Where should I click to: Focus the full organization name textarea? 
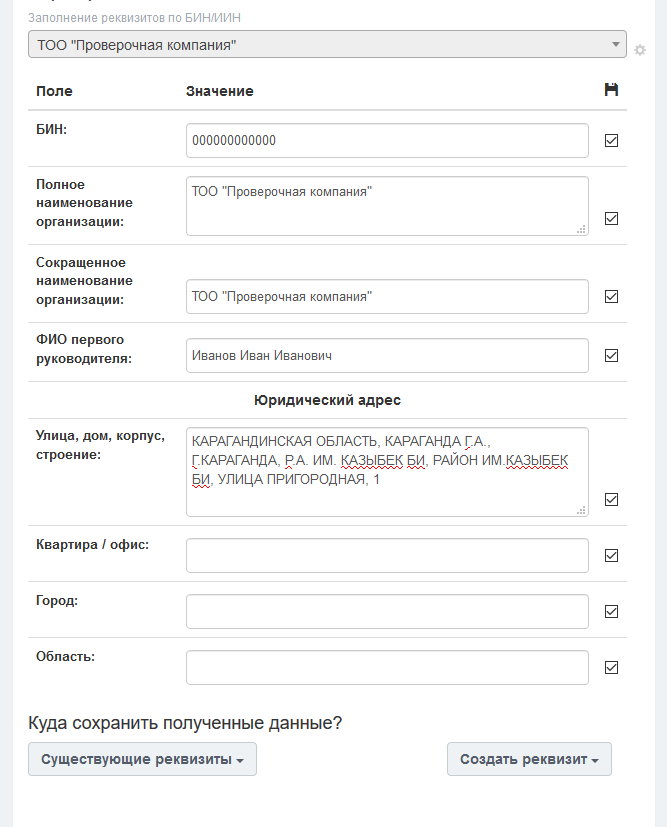click(387, 207)
